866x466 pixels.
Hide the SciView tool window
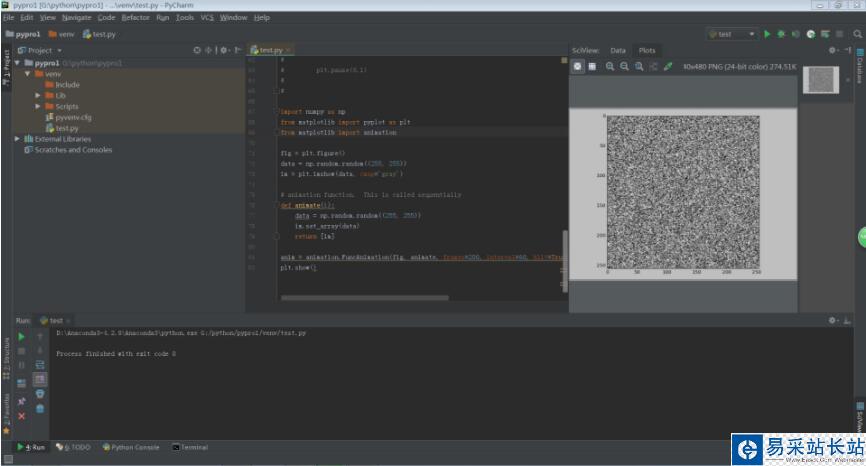[847, 50]
